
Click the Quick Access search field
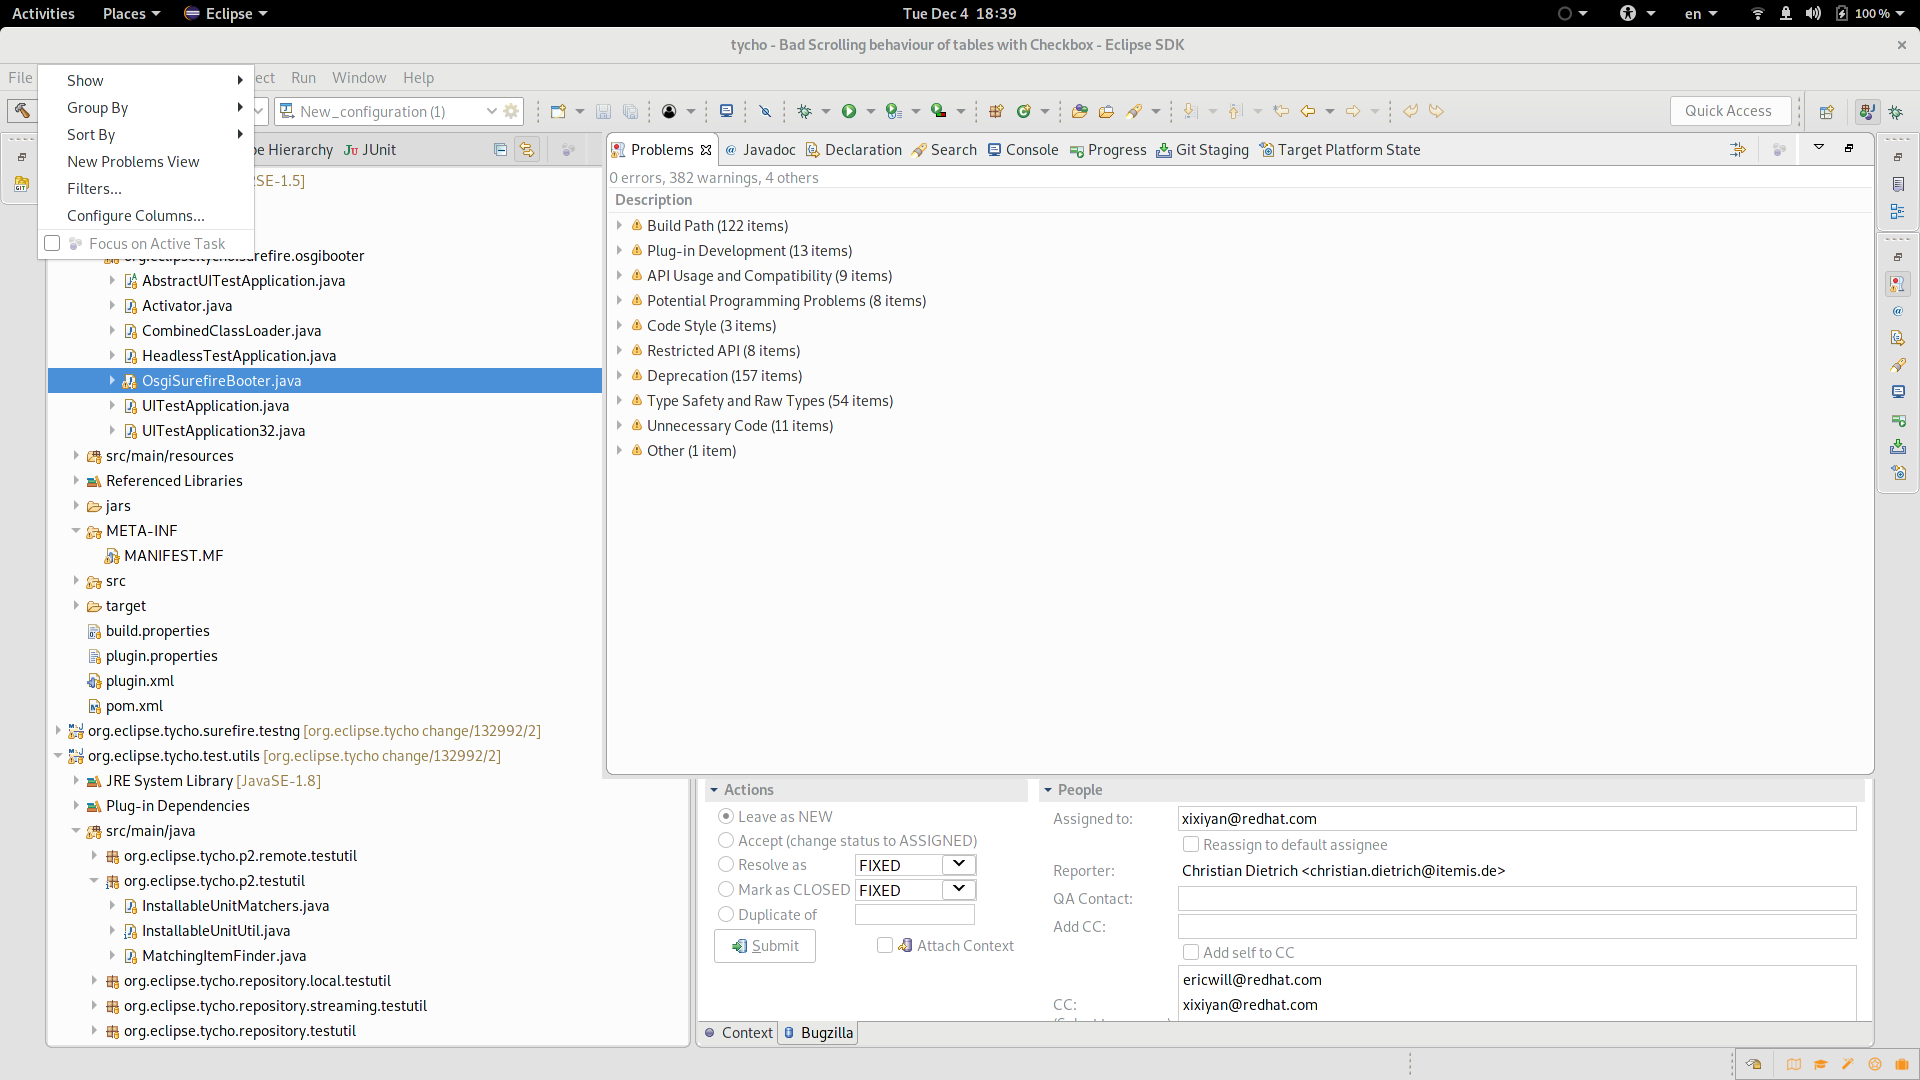tap(1729, 111)
